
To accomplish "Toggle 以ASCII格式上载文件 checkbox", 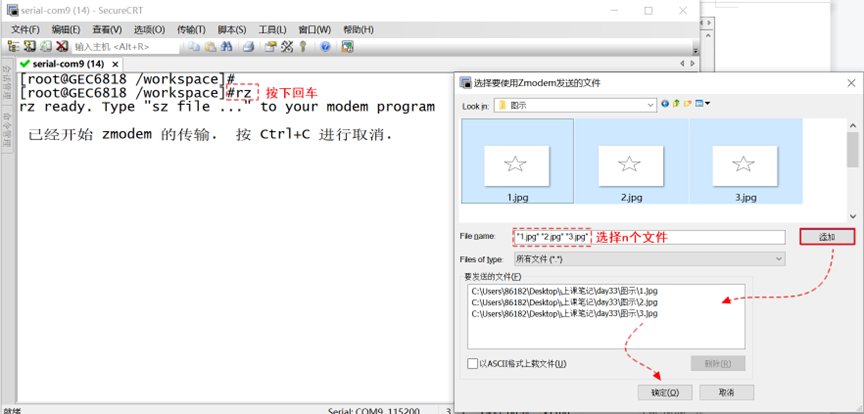I will [472, 364].
